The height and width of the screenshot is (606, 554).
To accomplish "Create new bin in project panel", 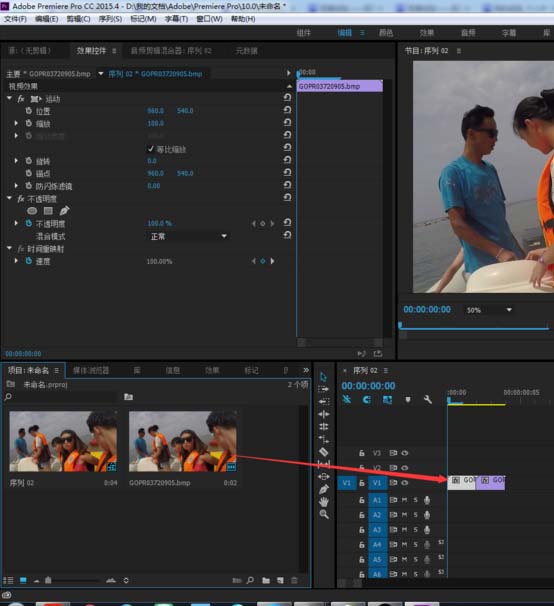I will (266, 580).
